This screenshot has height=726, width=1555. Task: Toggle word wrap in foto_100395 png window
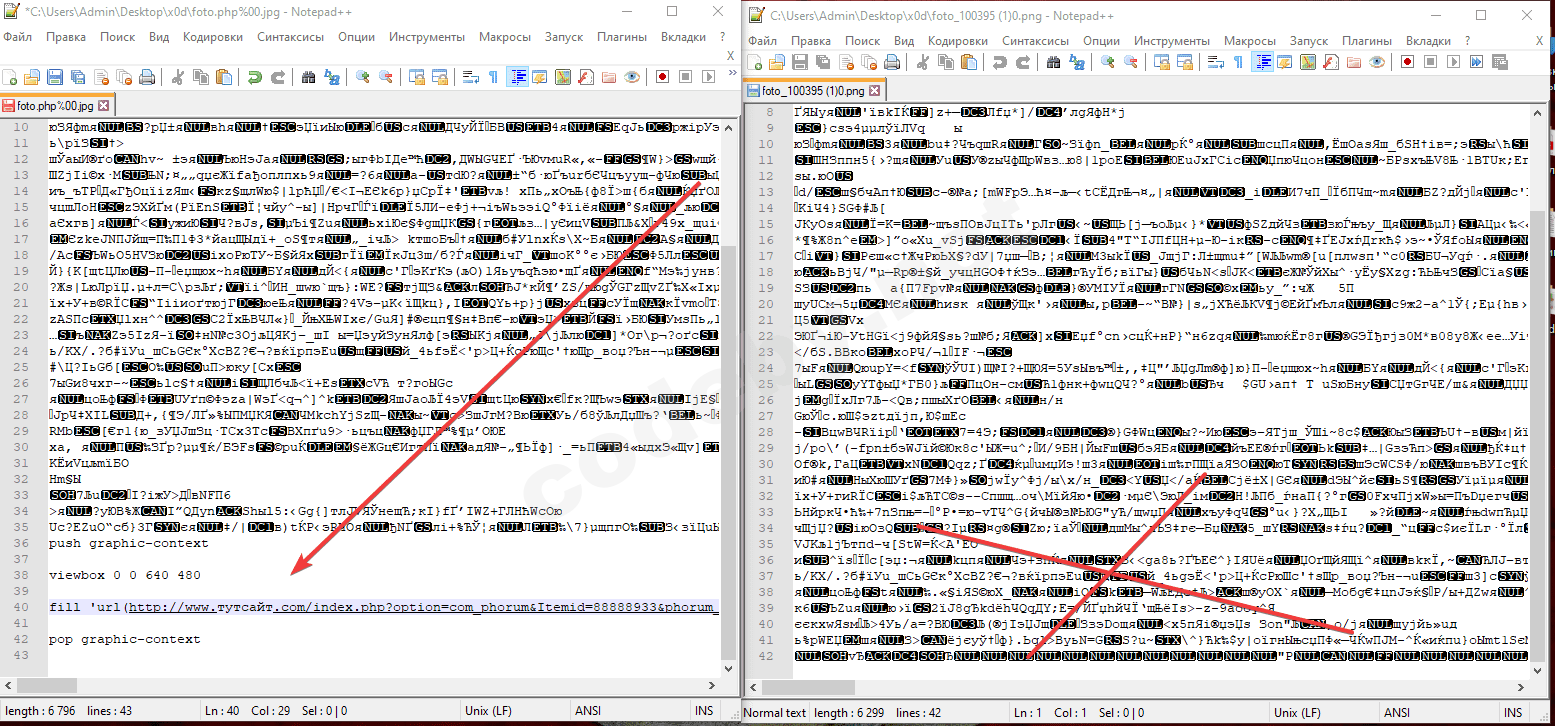tap(1218, 62)
